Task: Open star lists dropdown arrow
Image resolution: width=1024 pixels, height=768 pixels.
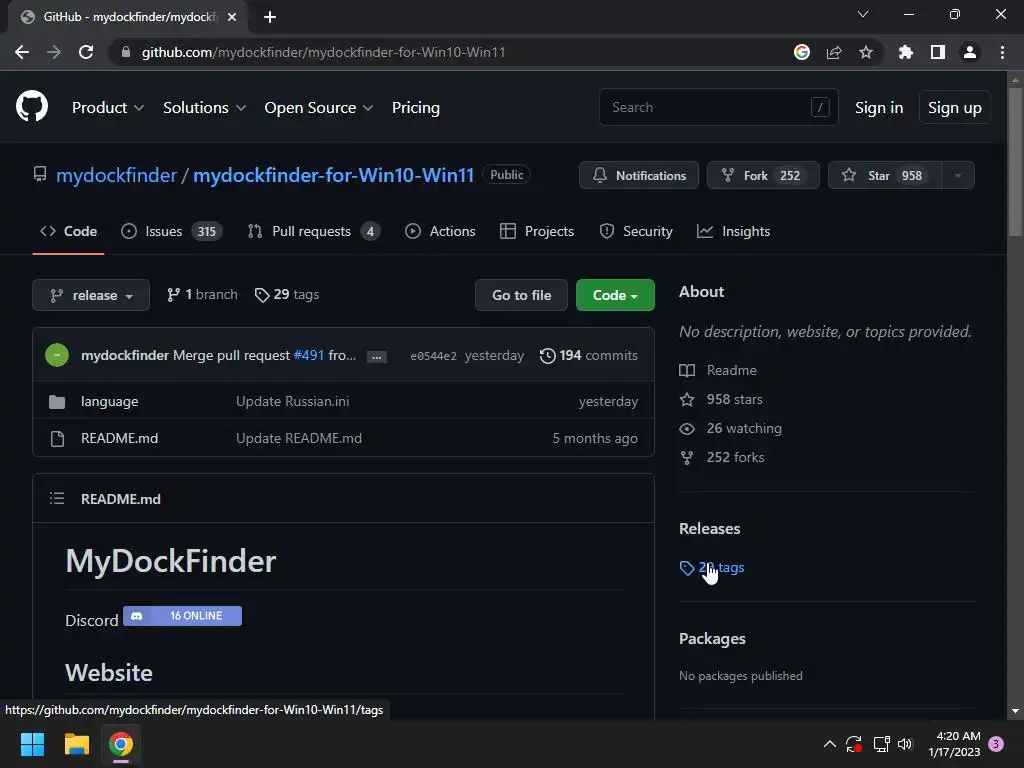Action: click(958, 175)
